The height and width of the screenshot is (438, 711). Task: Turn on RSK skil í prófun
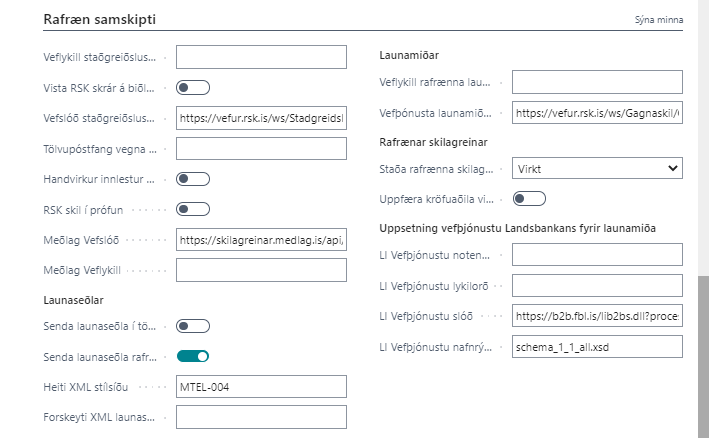[193, 209]
